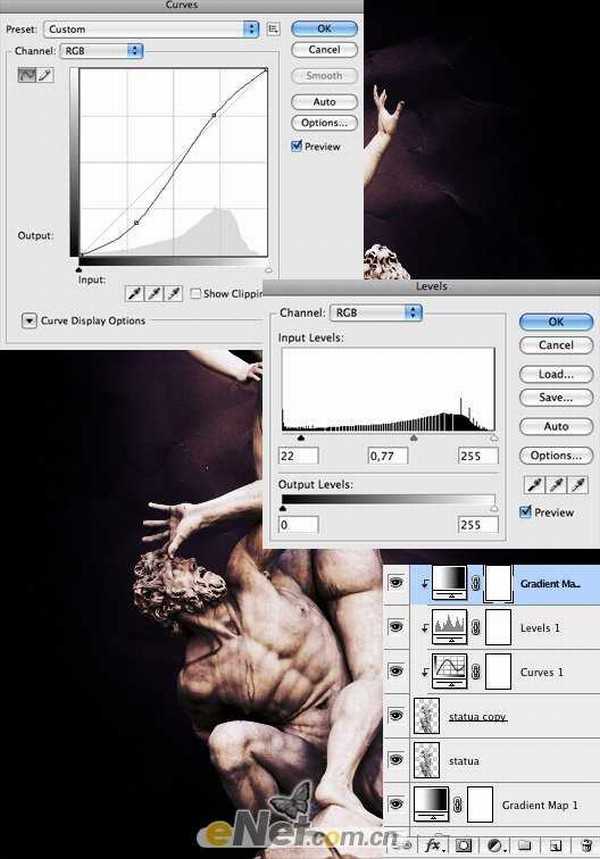
Task: Click Save... in the Levels dialog
Action: pos(555,398)
